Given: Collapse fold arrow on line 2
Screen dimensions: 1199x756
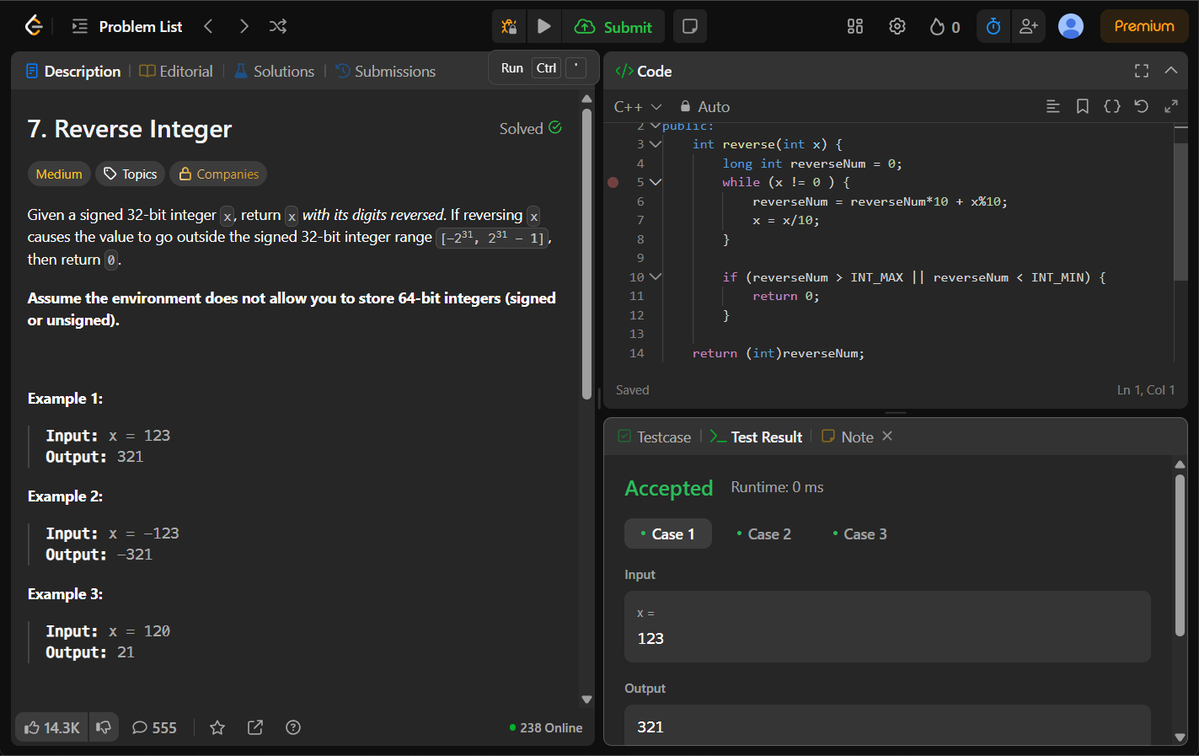Looking at the screenshot, I should [x=655, y=125].
